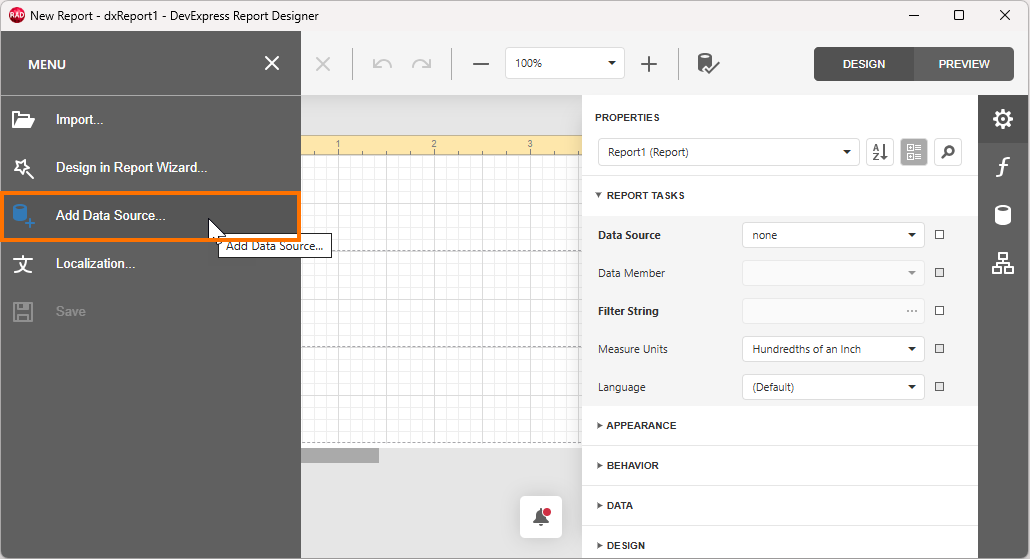Expand the BEHAVIOR section

(x=627, y=466)
